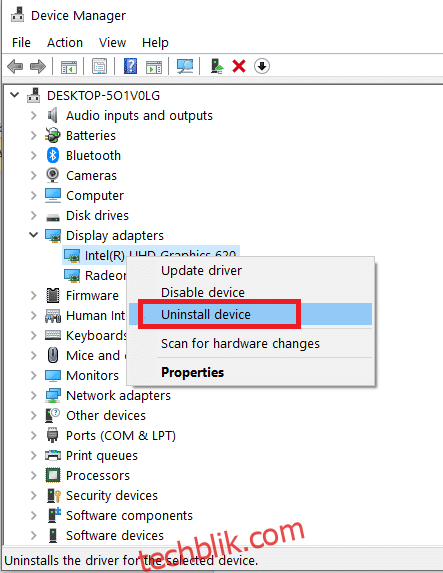443x573 pixels.
Task: Choose Scan for hardware changes menu entry
Action: (x=250, y=344)
